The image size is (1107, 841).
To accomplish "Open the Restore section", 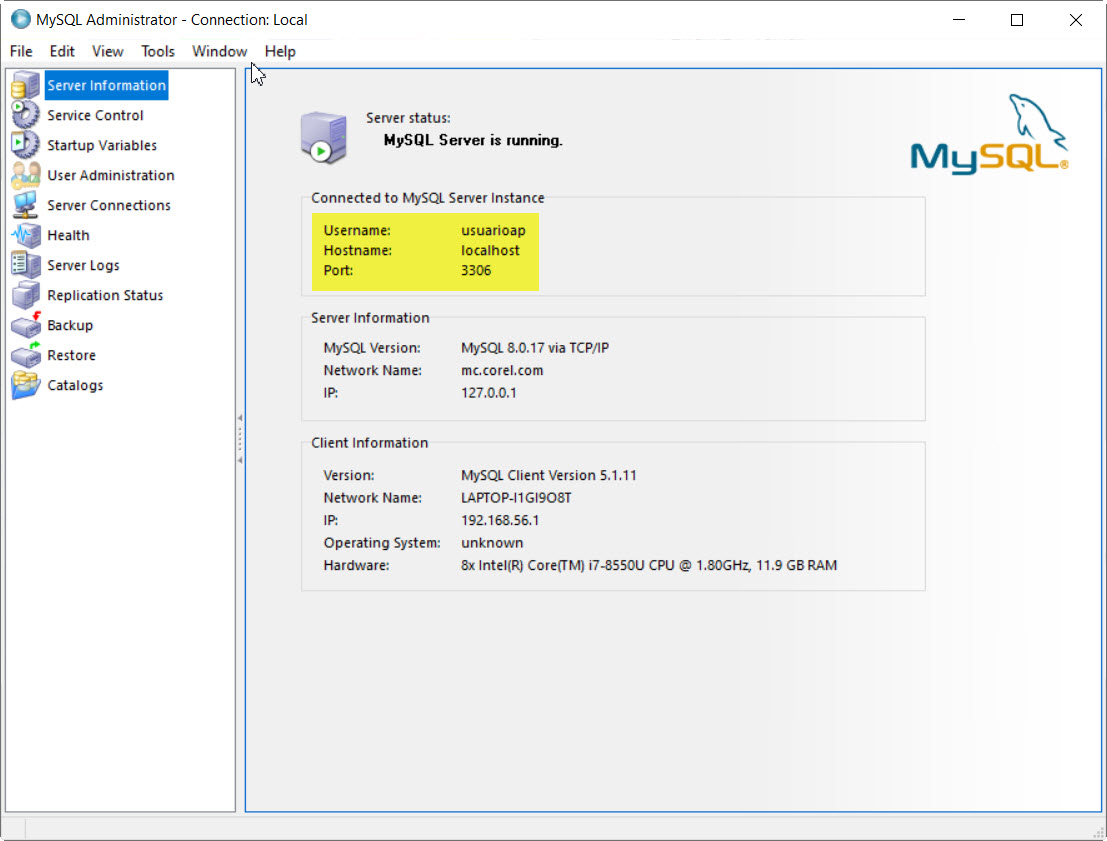I will click(x=71, y=355).
